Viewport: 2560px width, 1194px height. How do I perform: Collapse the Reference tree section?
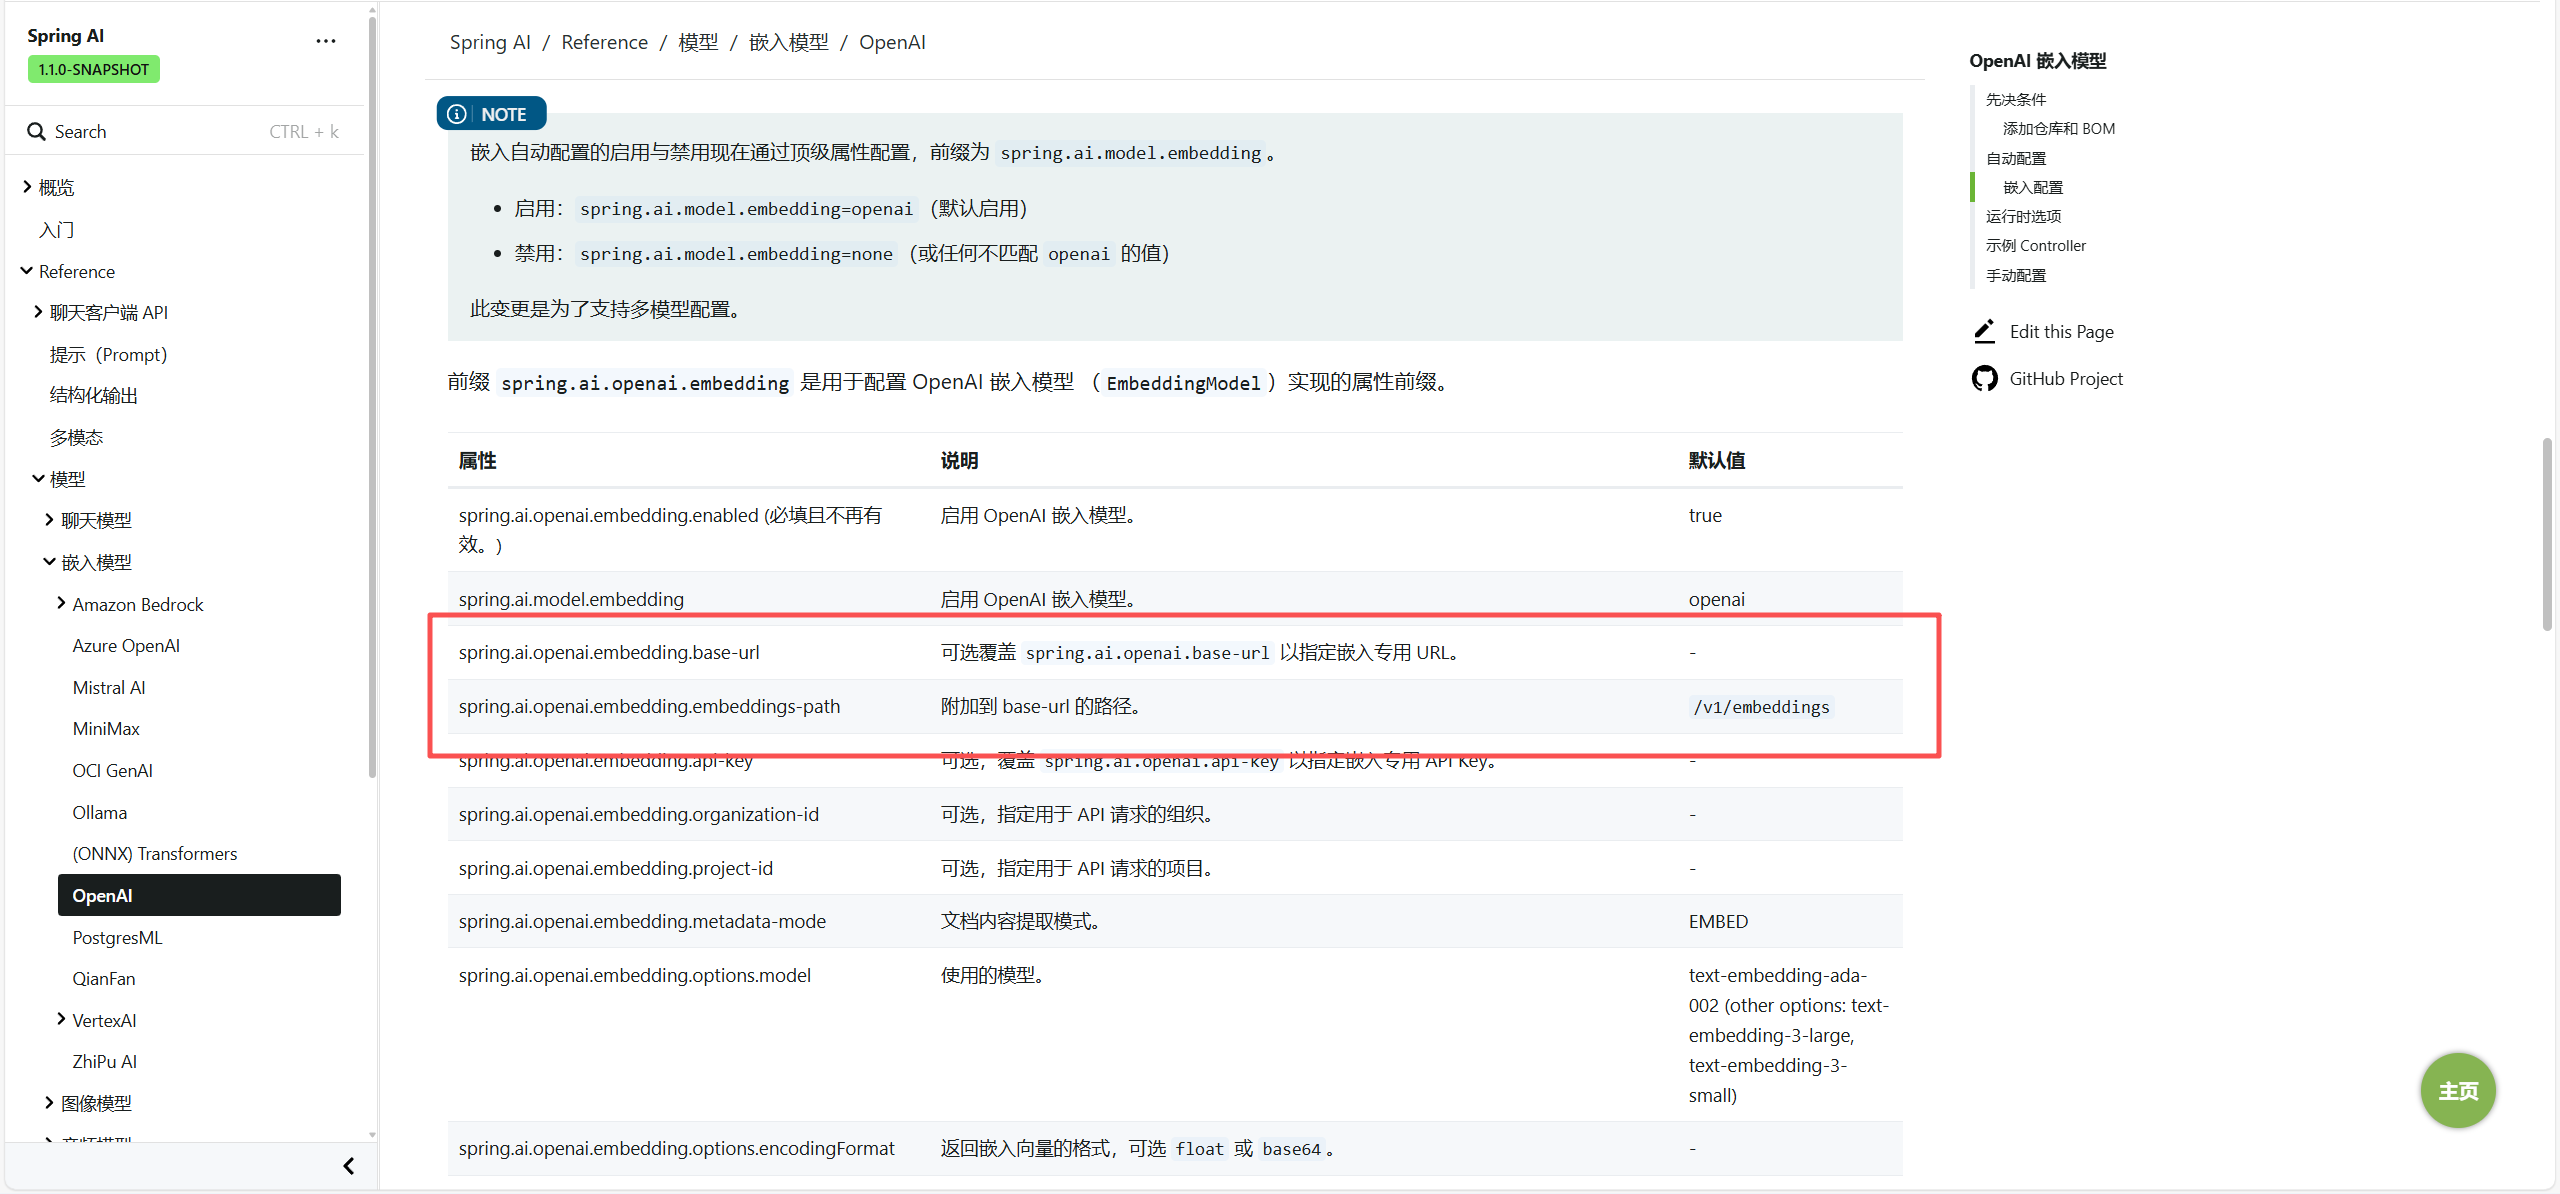27,271
